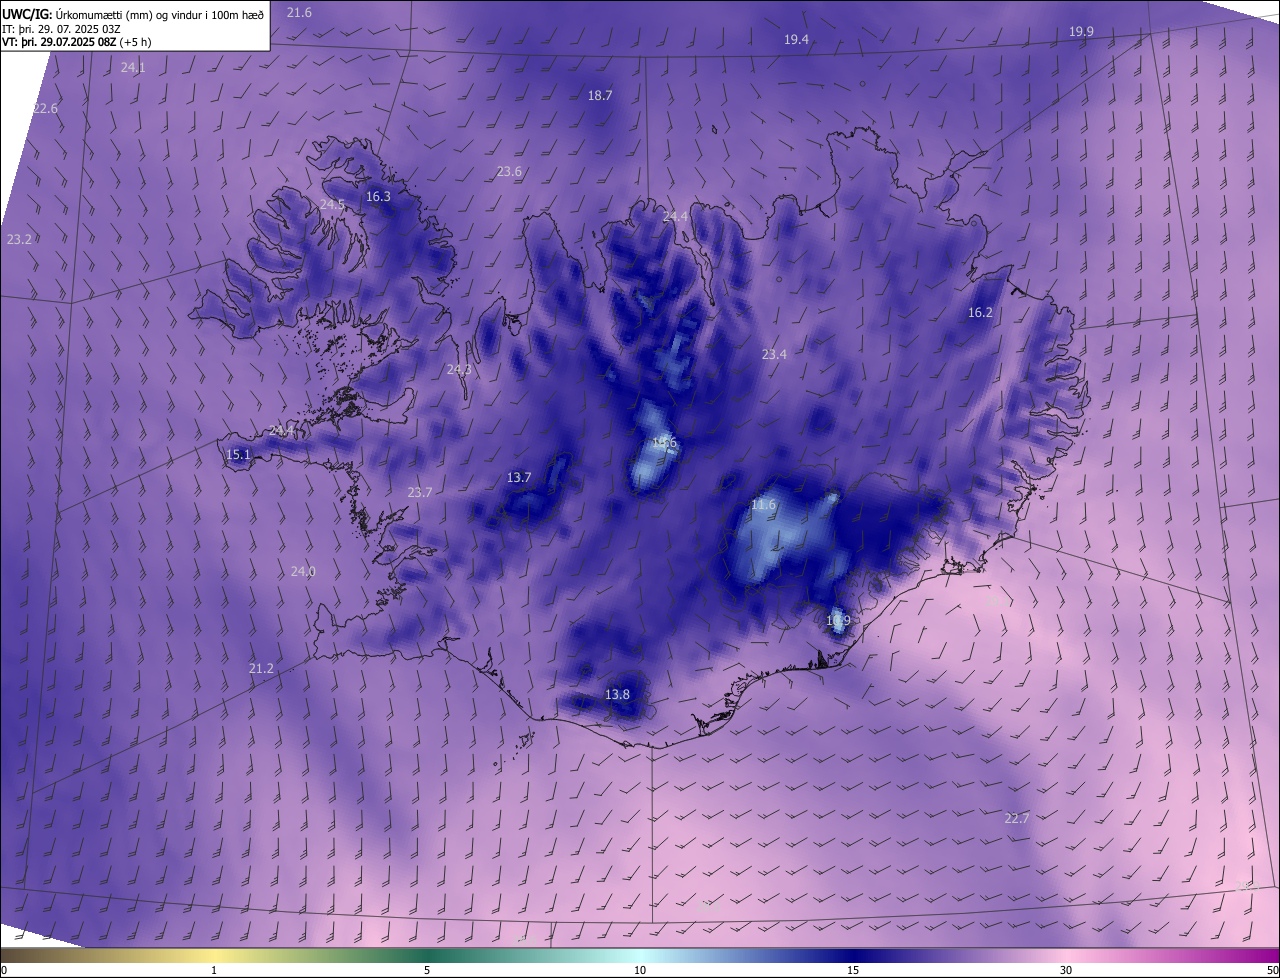Click the colour bar tick label 1

coord(214,970)
